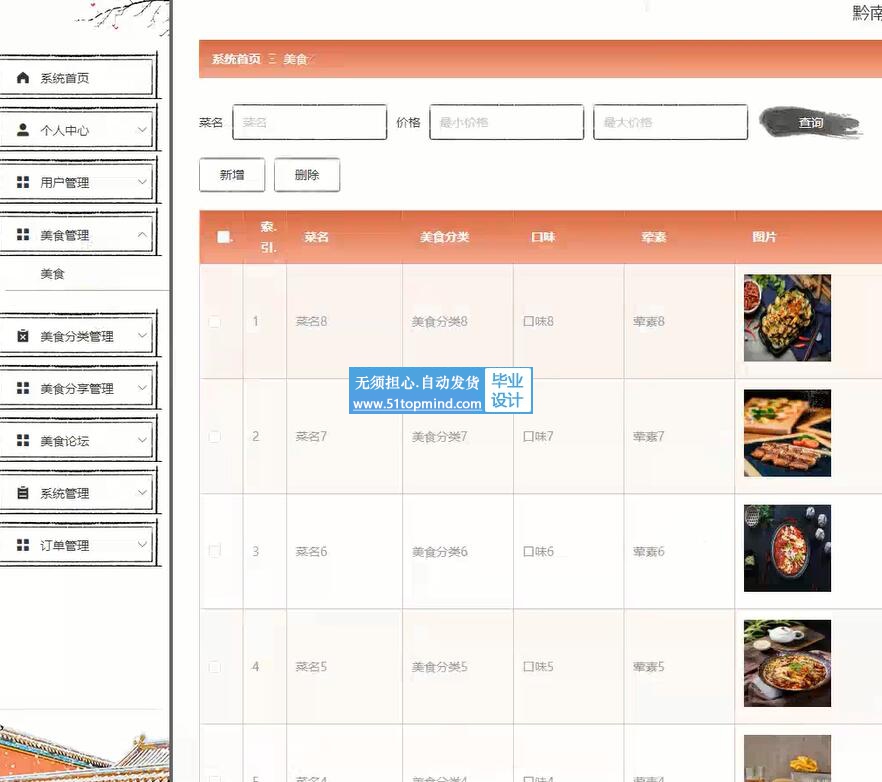Open the food image thumbnail for 菜名7

click(x=787, y=433)
